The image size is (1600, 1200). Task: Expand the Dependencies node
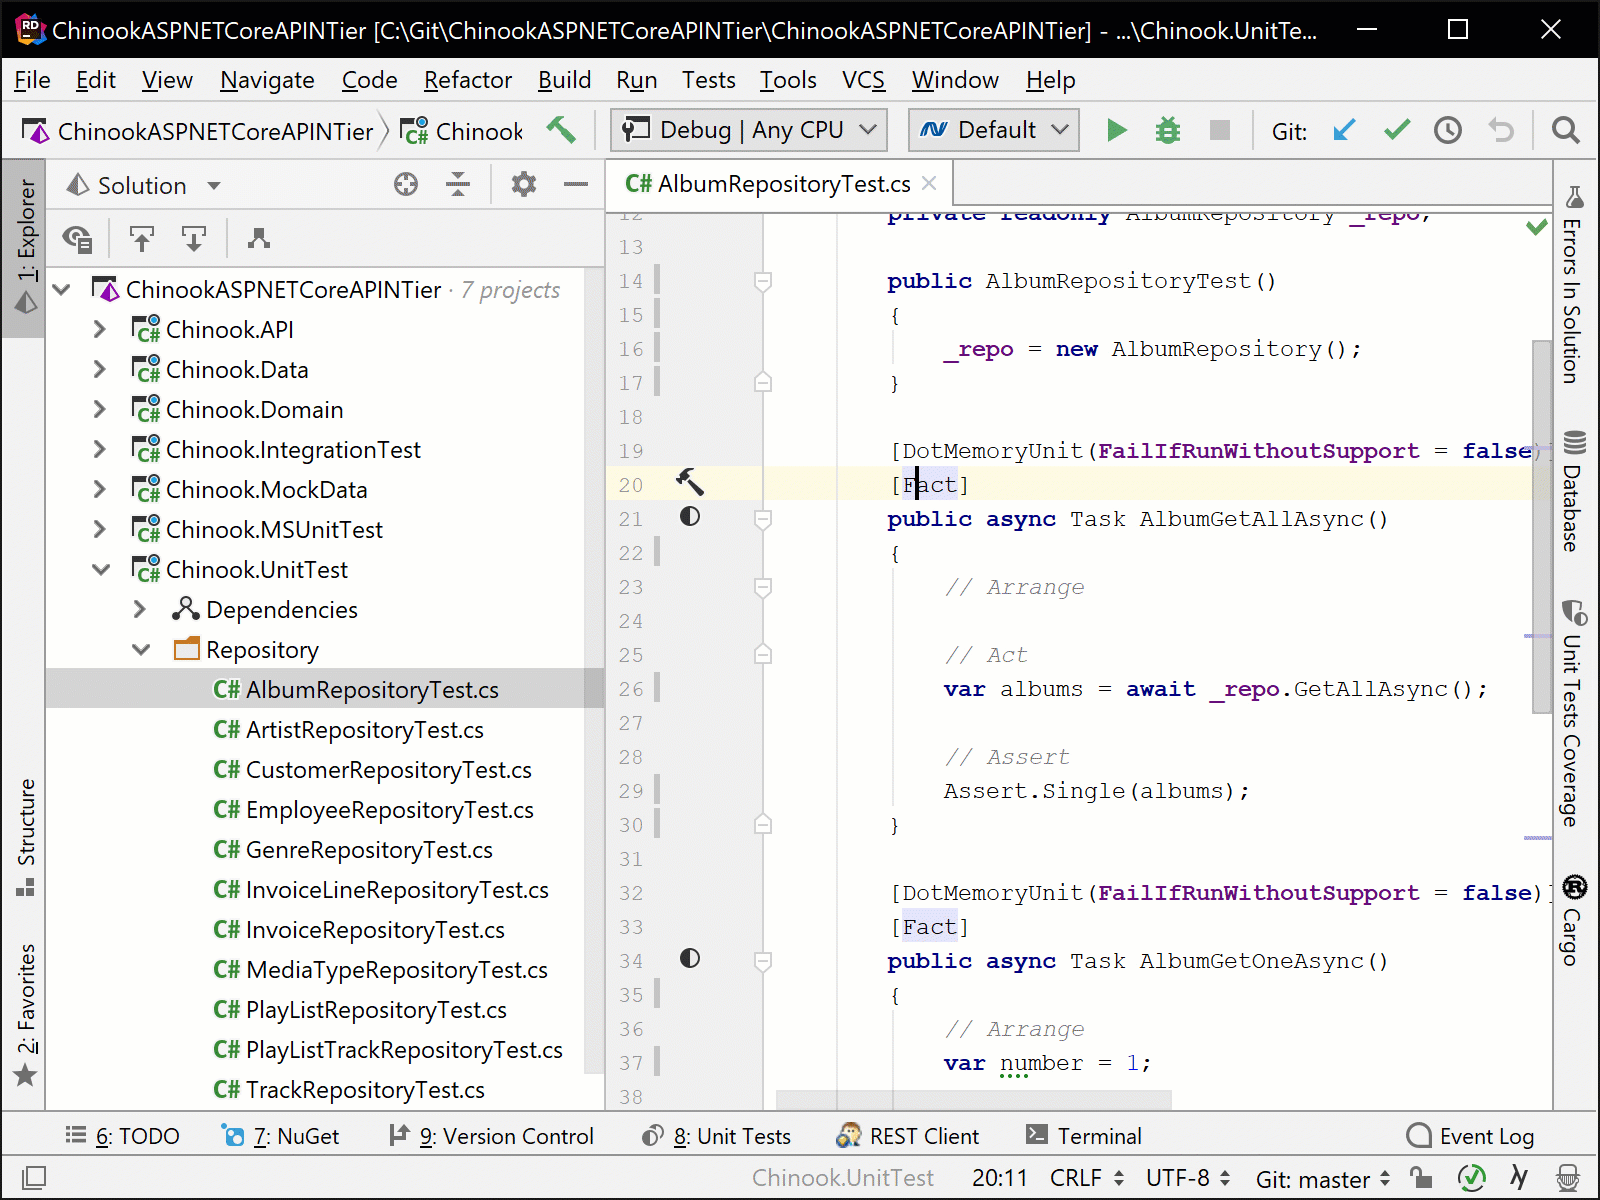pyautogui.click(x=140, y=609)
